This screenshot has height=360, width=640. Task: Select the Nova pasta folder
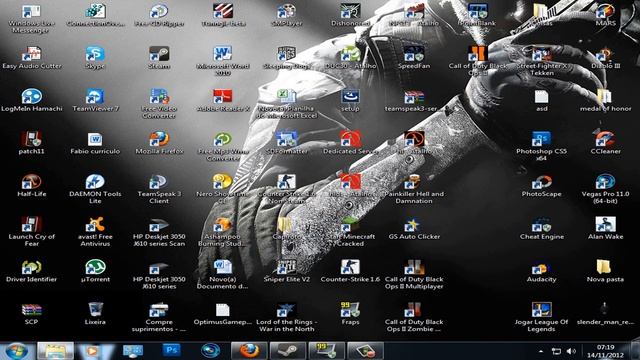pos(605,268)
